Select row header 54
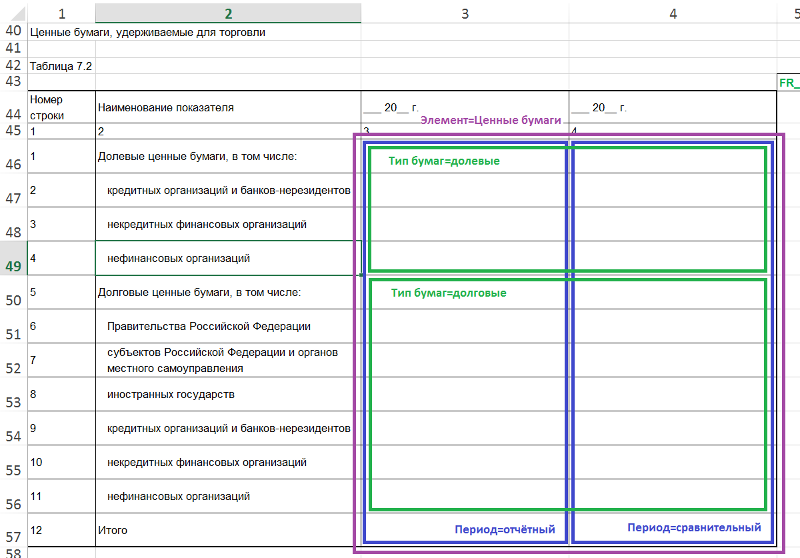Image resolution: width=800 pixels, height=558 pixels. click(x=13, y=428)
